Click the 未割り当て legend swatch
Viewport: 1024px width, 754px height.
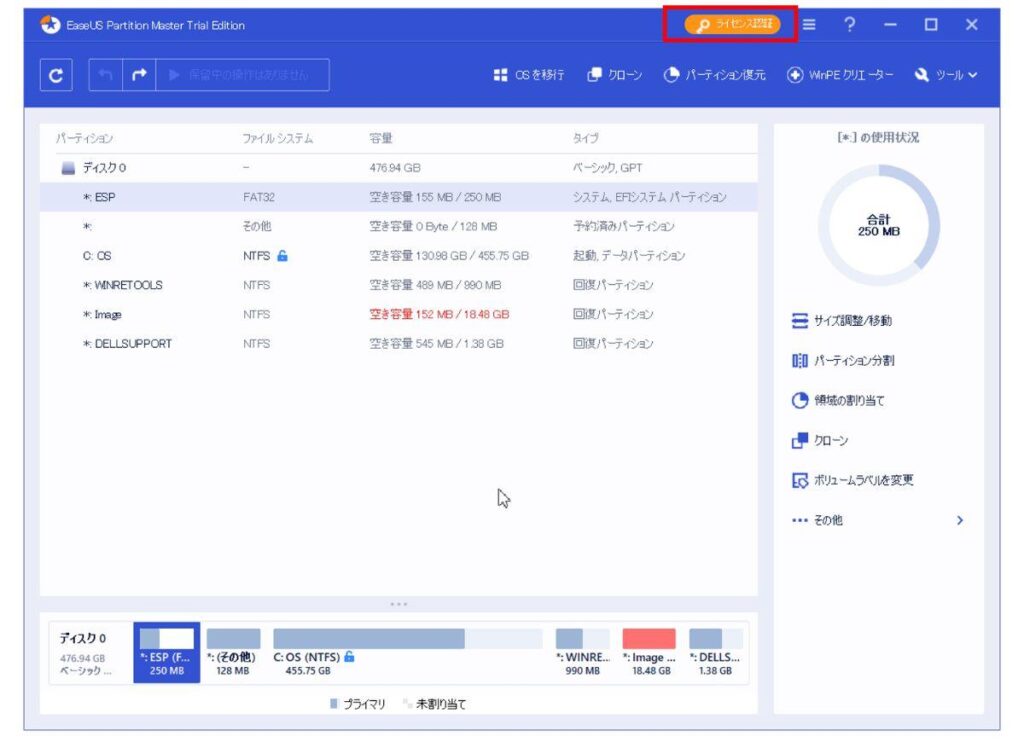coord(408,704)
